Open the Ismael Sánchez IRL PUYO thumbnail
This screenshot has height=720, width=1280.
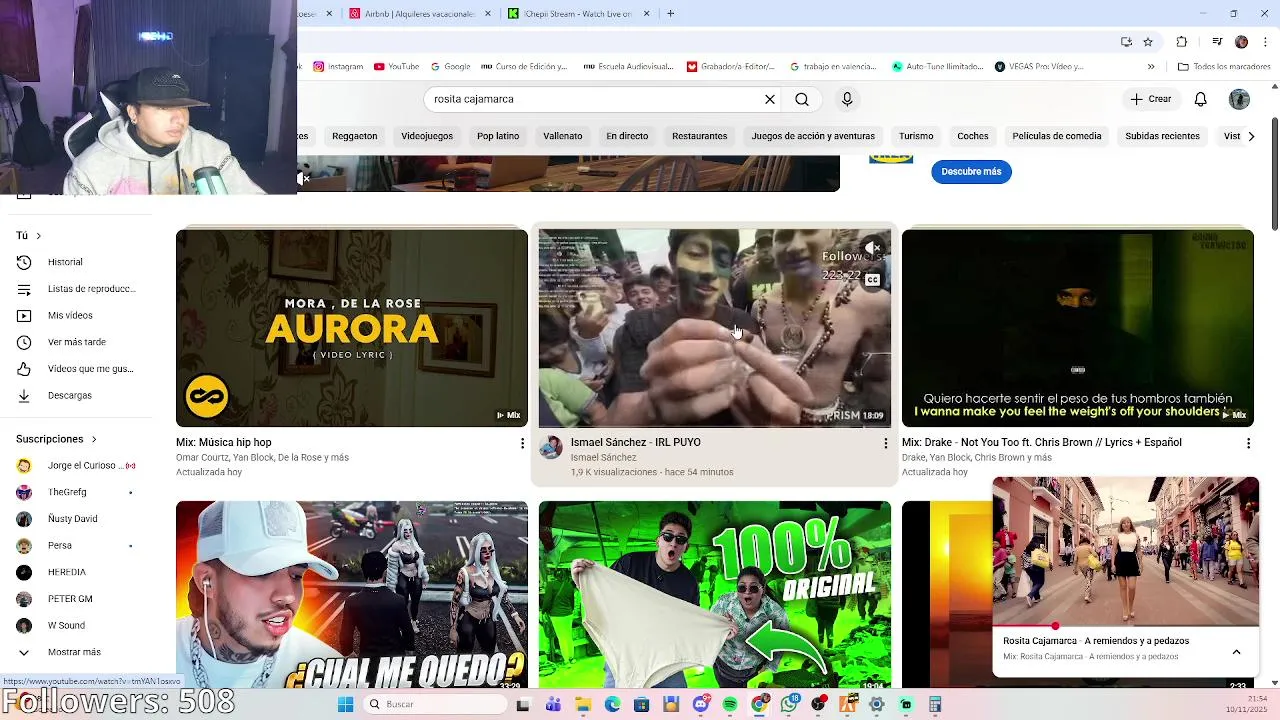[x=715, y=328]
